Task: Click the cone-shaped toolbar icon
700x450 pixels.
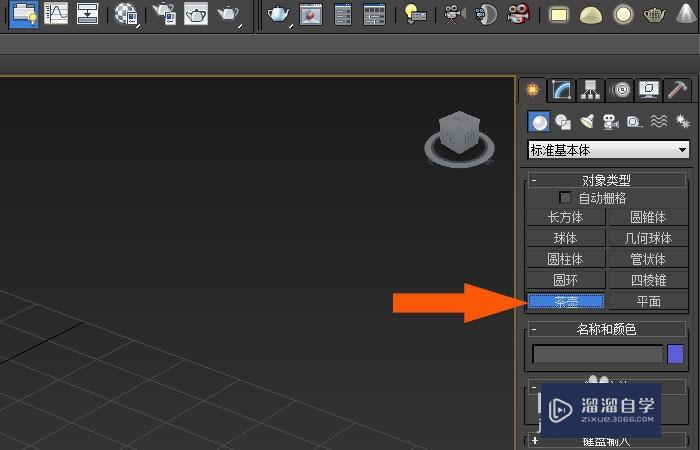Action: click(x=685, y=14)
